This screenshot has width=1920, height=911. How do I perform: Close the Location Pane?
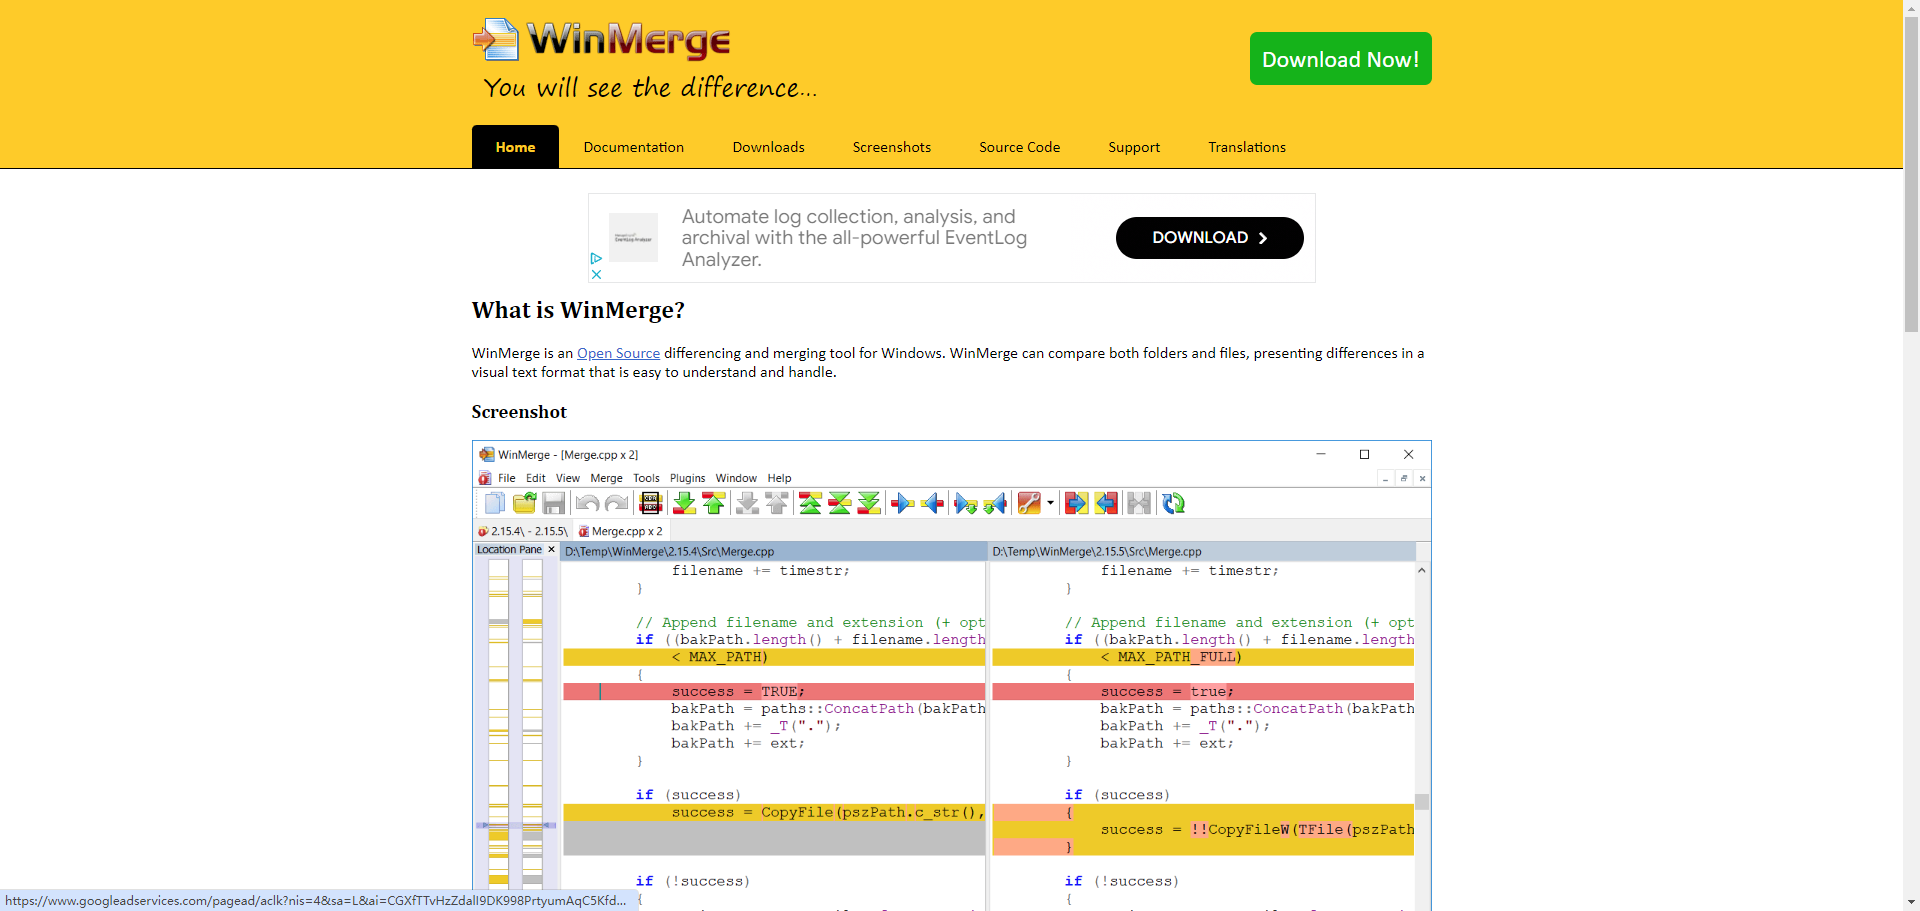coord(551,549)
